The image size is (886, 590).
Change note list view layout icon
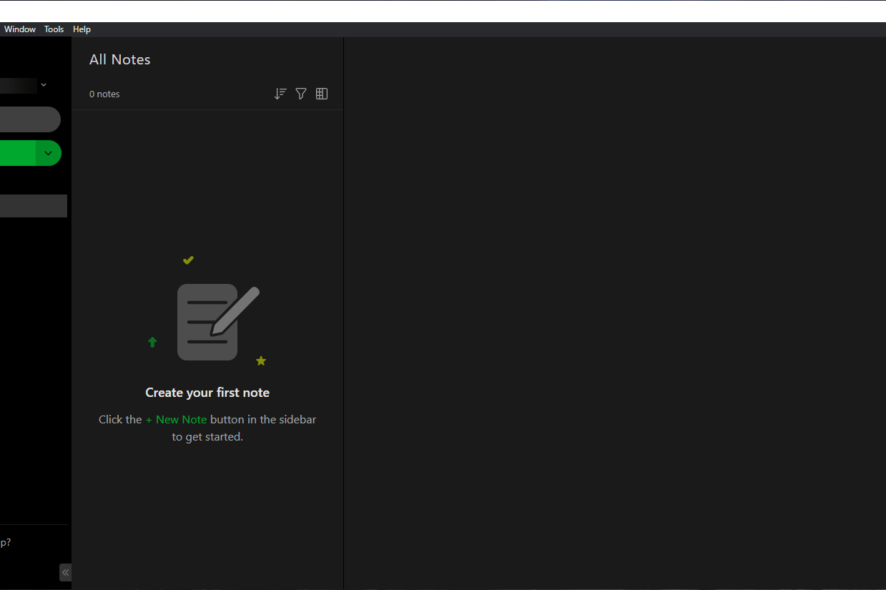(x=322, y=94)
